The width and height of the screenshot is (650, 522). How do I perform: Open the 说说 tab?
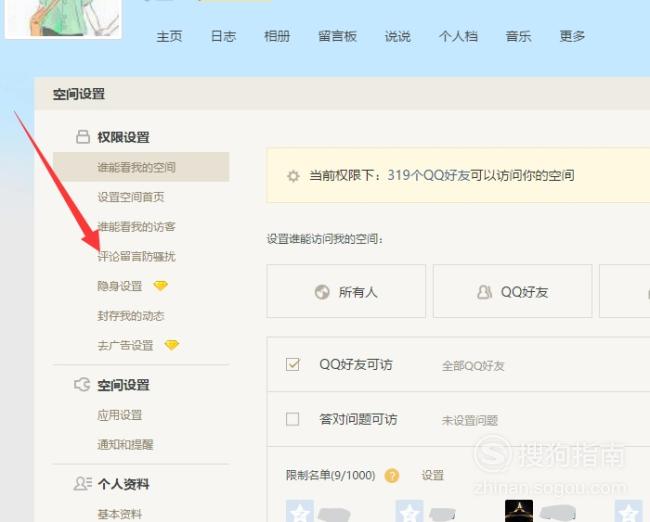click(398, 36)
